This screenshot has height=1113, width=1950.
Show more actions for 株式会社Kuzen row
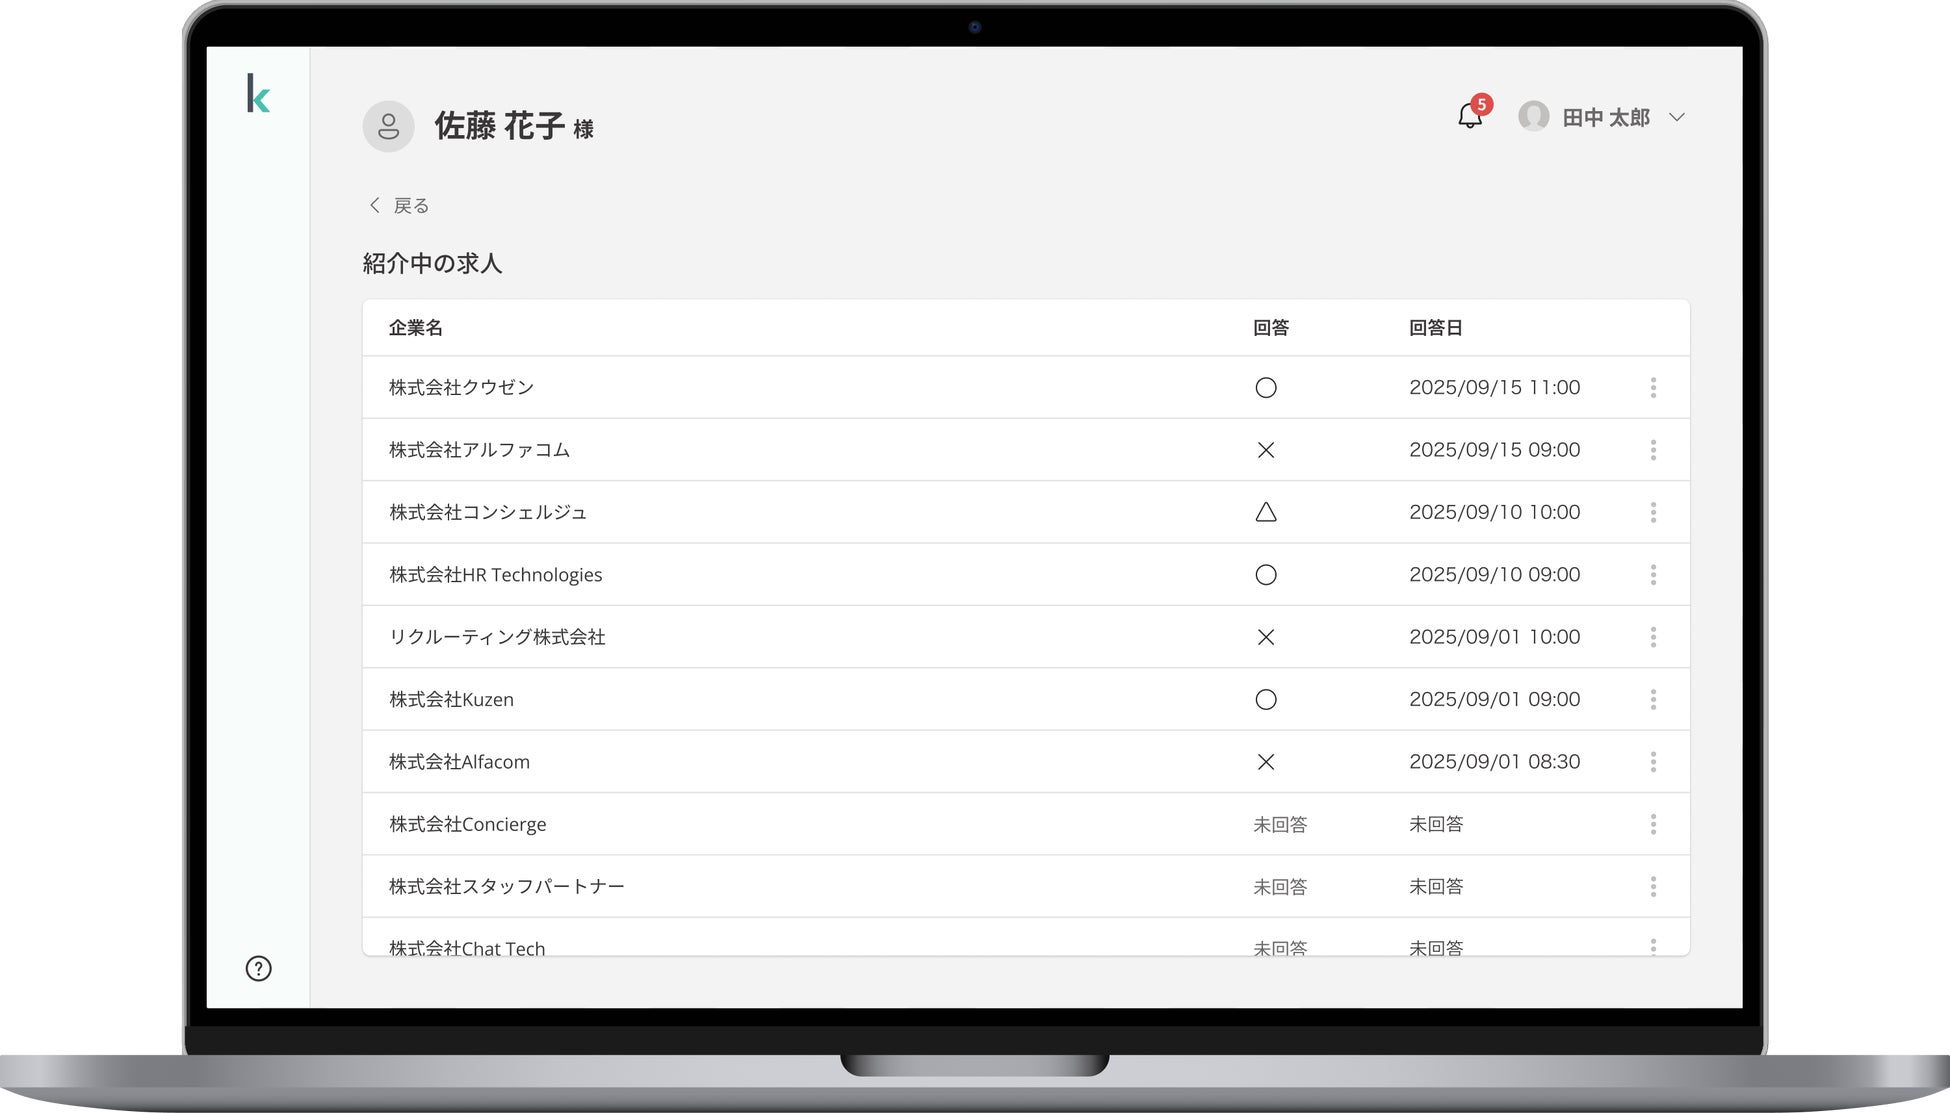(1653, 700)
